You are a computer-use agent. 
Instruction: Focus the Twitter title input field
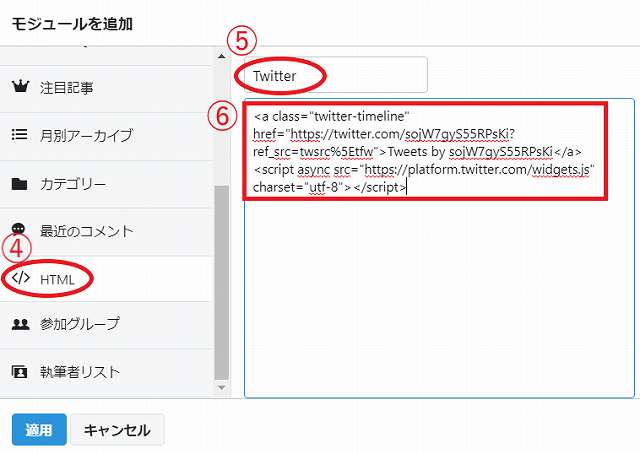[336, 75]
